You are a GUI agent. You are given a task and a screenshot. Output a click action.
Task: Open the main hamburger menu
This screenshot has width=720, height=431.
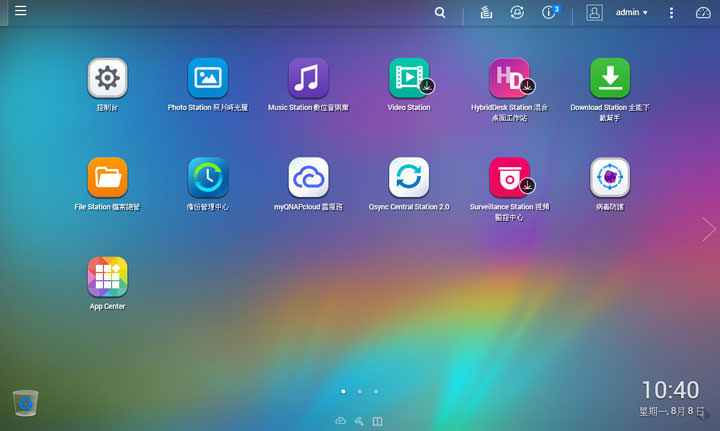click(x=21, y=11)
